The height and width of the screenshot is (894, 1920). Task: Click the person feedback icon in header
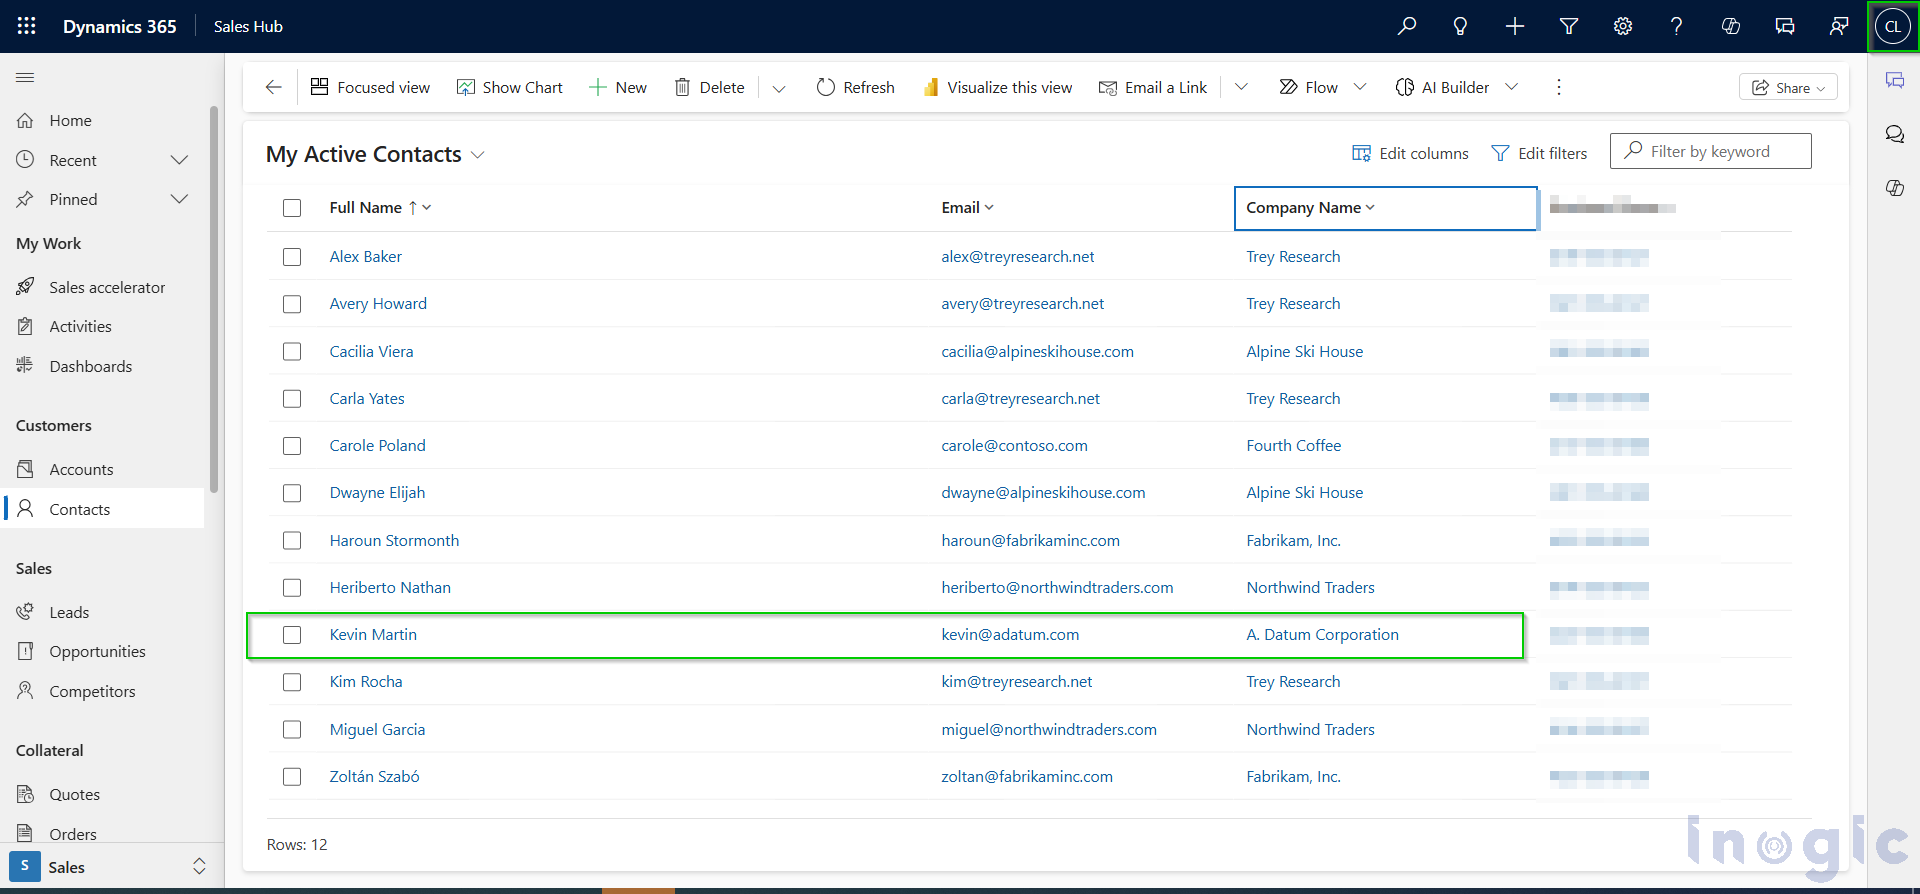pyautogui.click(x=1839, y=26)
